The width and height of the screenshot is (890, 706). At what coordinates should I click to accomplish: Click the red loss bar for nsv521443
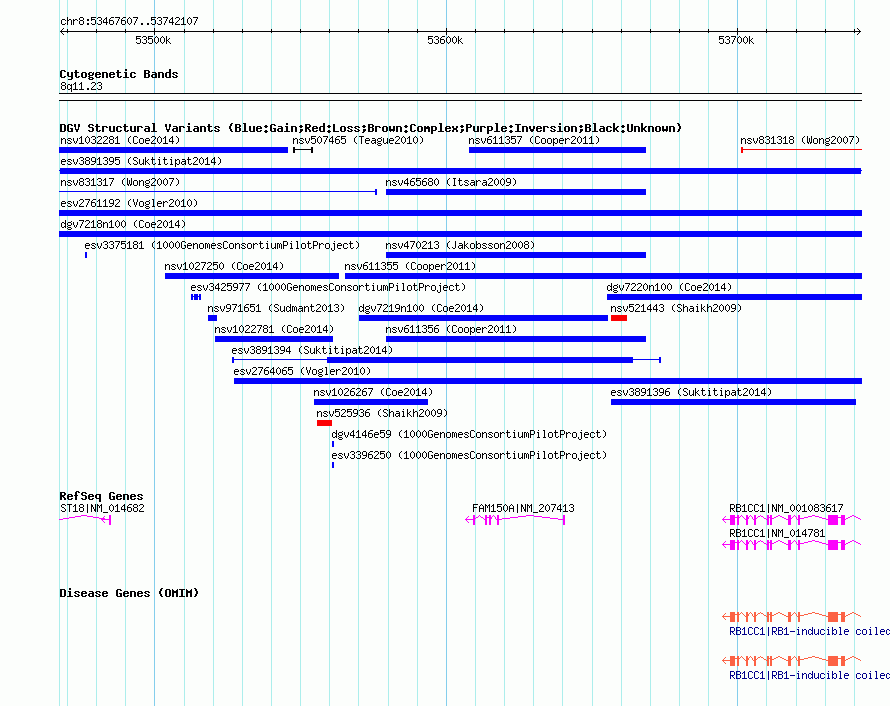coord(619,318)
